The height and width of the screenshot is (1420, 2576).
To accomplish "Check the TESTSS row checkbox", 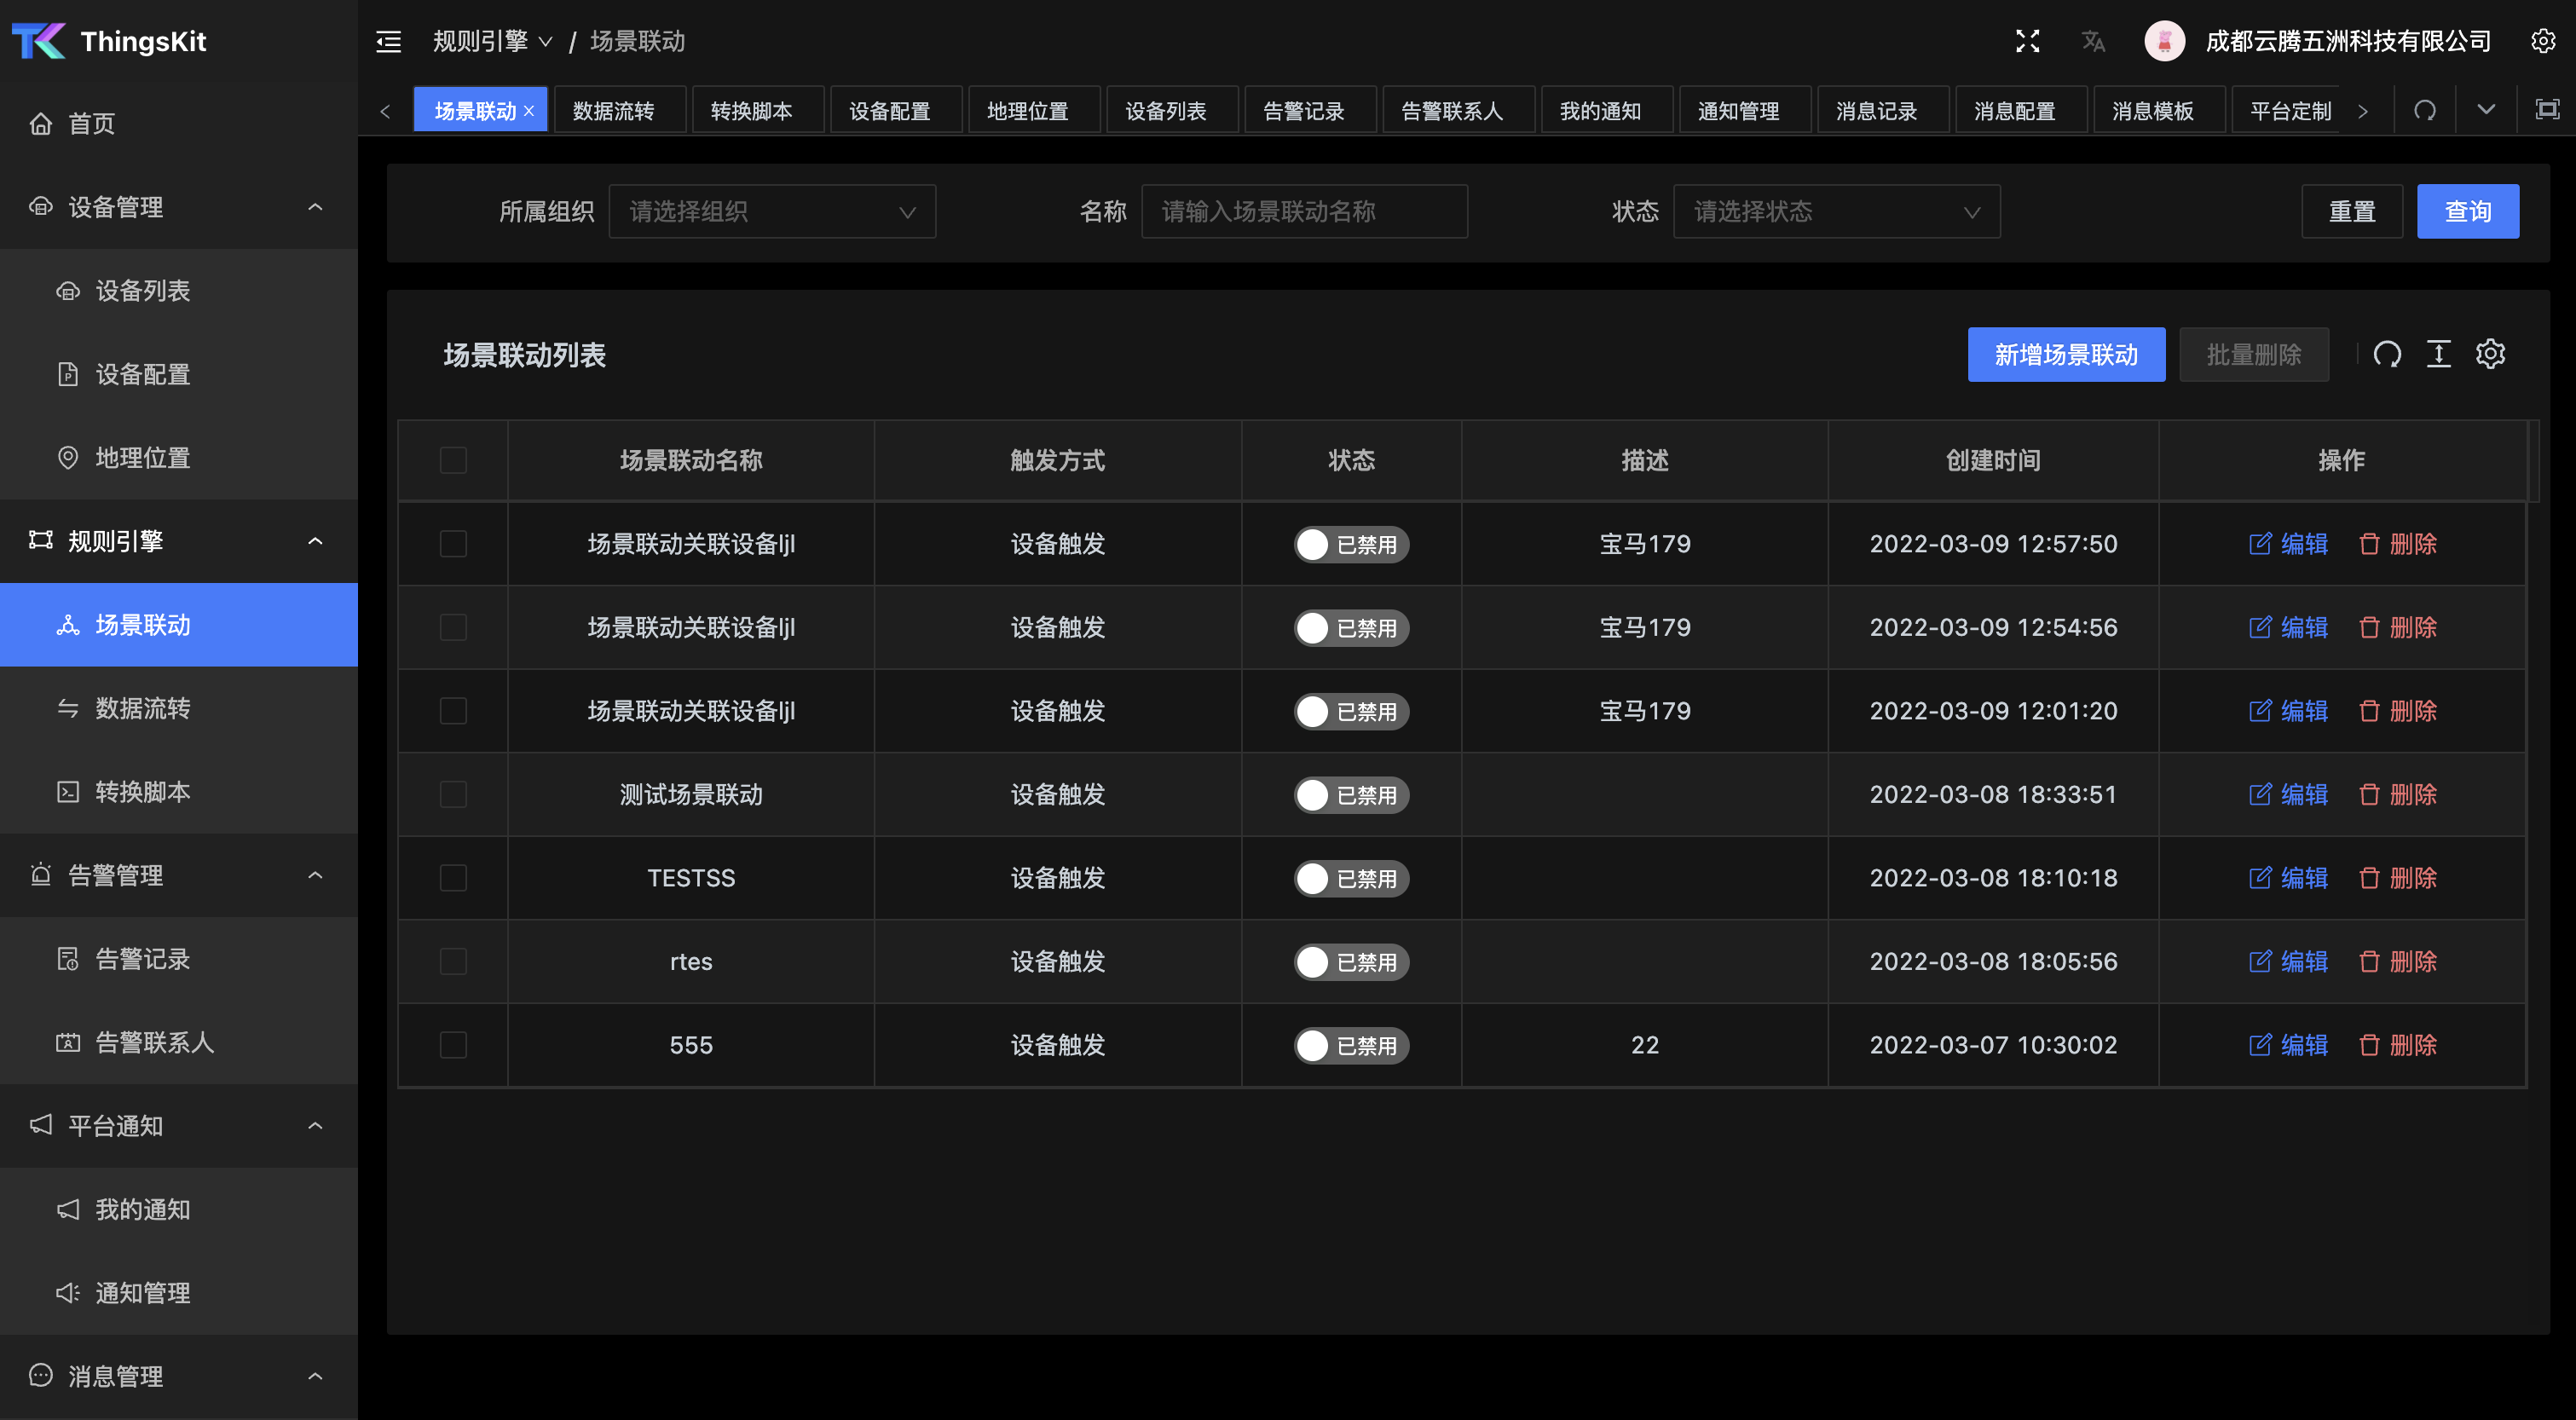I will (453, 878).
